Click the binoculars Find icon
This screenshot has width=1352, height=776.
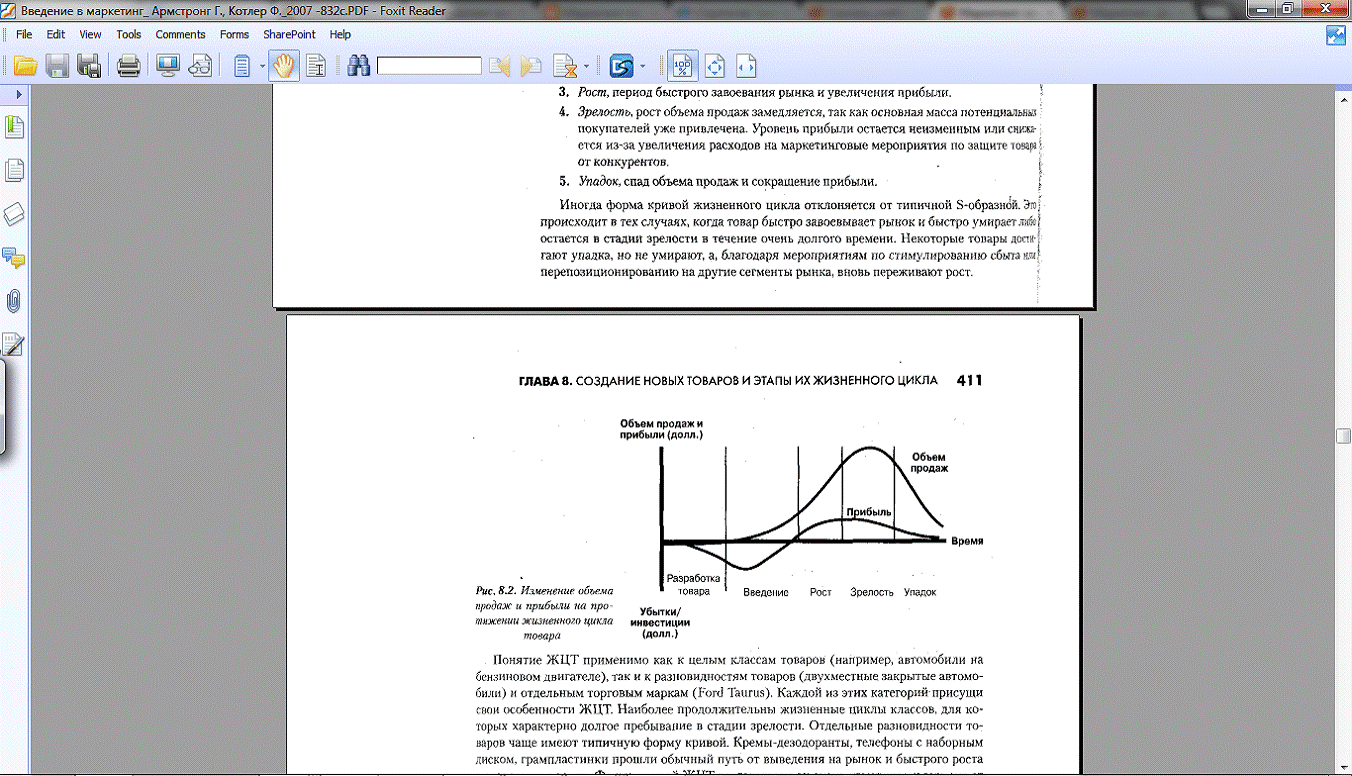click(359, 66)
